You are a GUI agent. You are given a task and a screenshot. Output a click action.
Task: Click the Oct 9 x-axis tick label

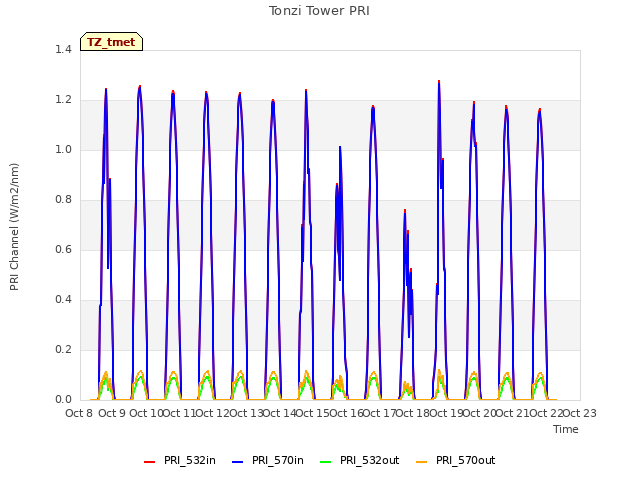point(112,413)
